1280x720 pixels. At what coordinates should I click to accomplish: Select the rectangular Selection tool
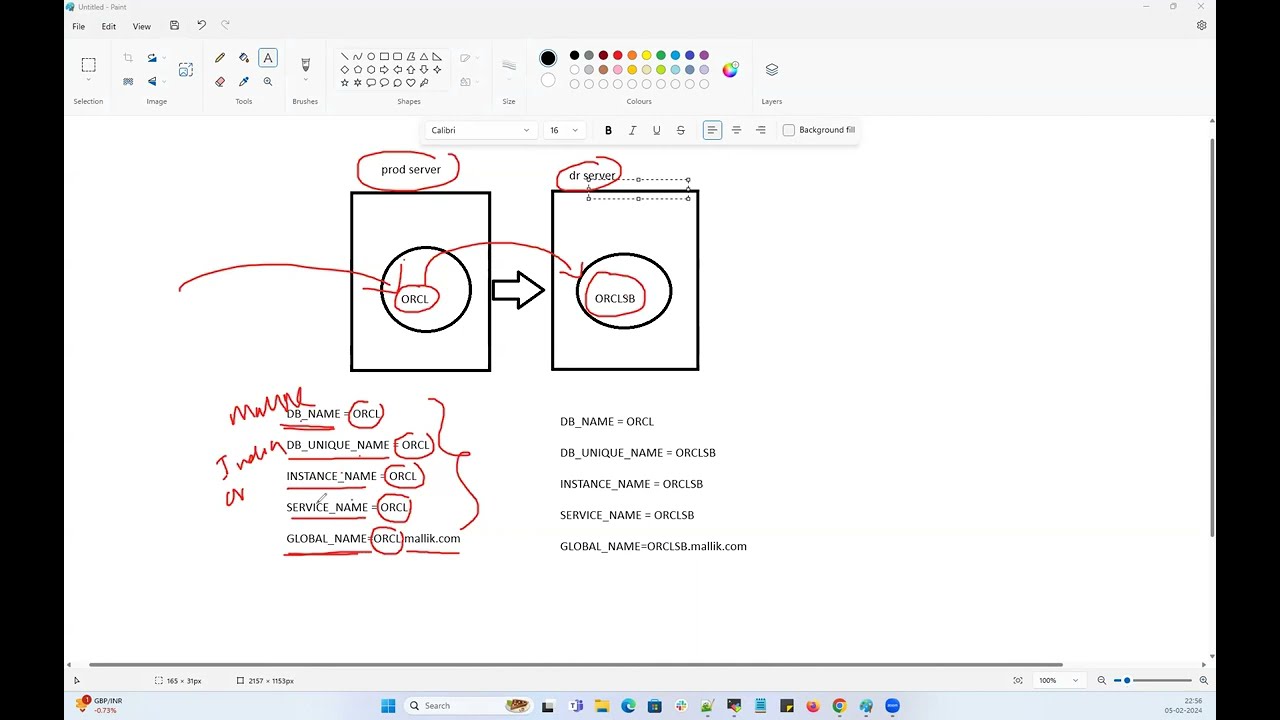tap(88, 65)
